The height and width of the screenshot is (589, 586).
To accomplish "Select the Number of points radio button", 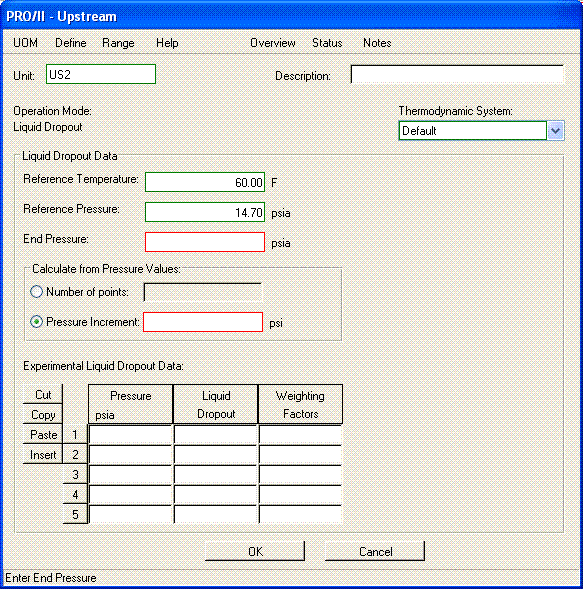I will [x=36, y=291].
